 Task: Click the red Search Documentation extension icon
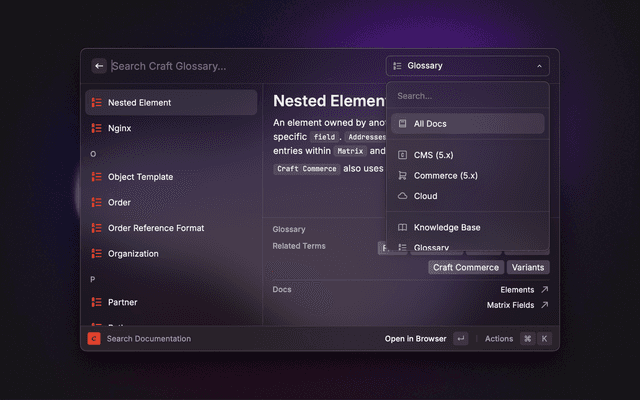pos(93,339)
